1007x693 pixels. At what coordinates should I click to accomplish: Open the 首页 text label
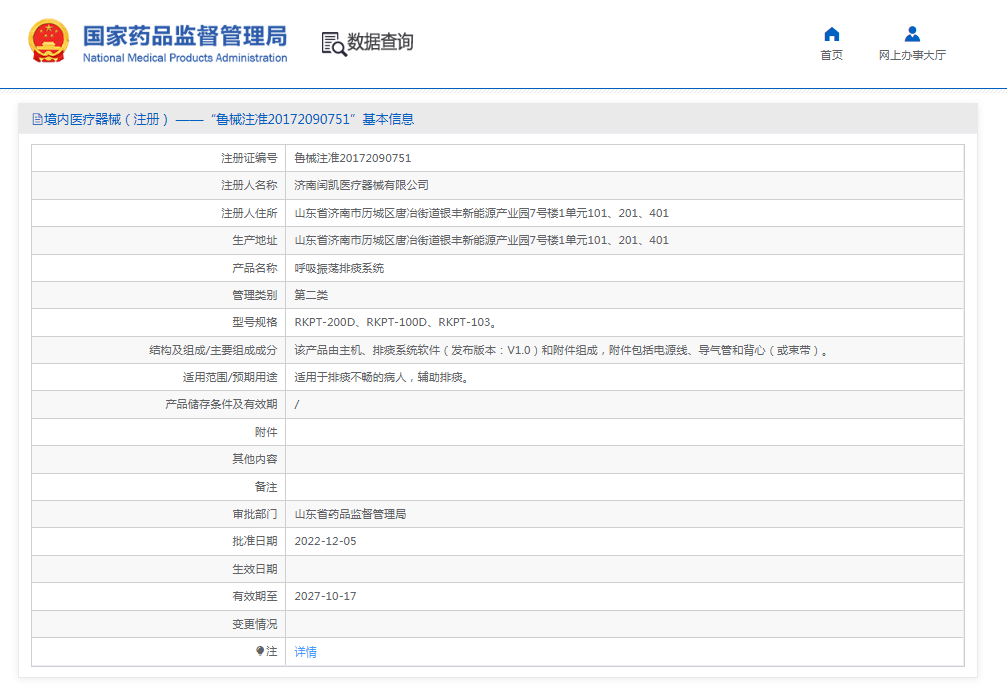pyautogui.click(x=831, y=56)
